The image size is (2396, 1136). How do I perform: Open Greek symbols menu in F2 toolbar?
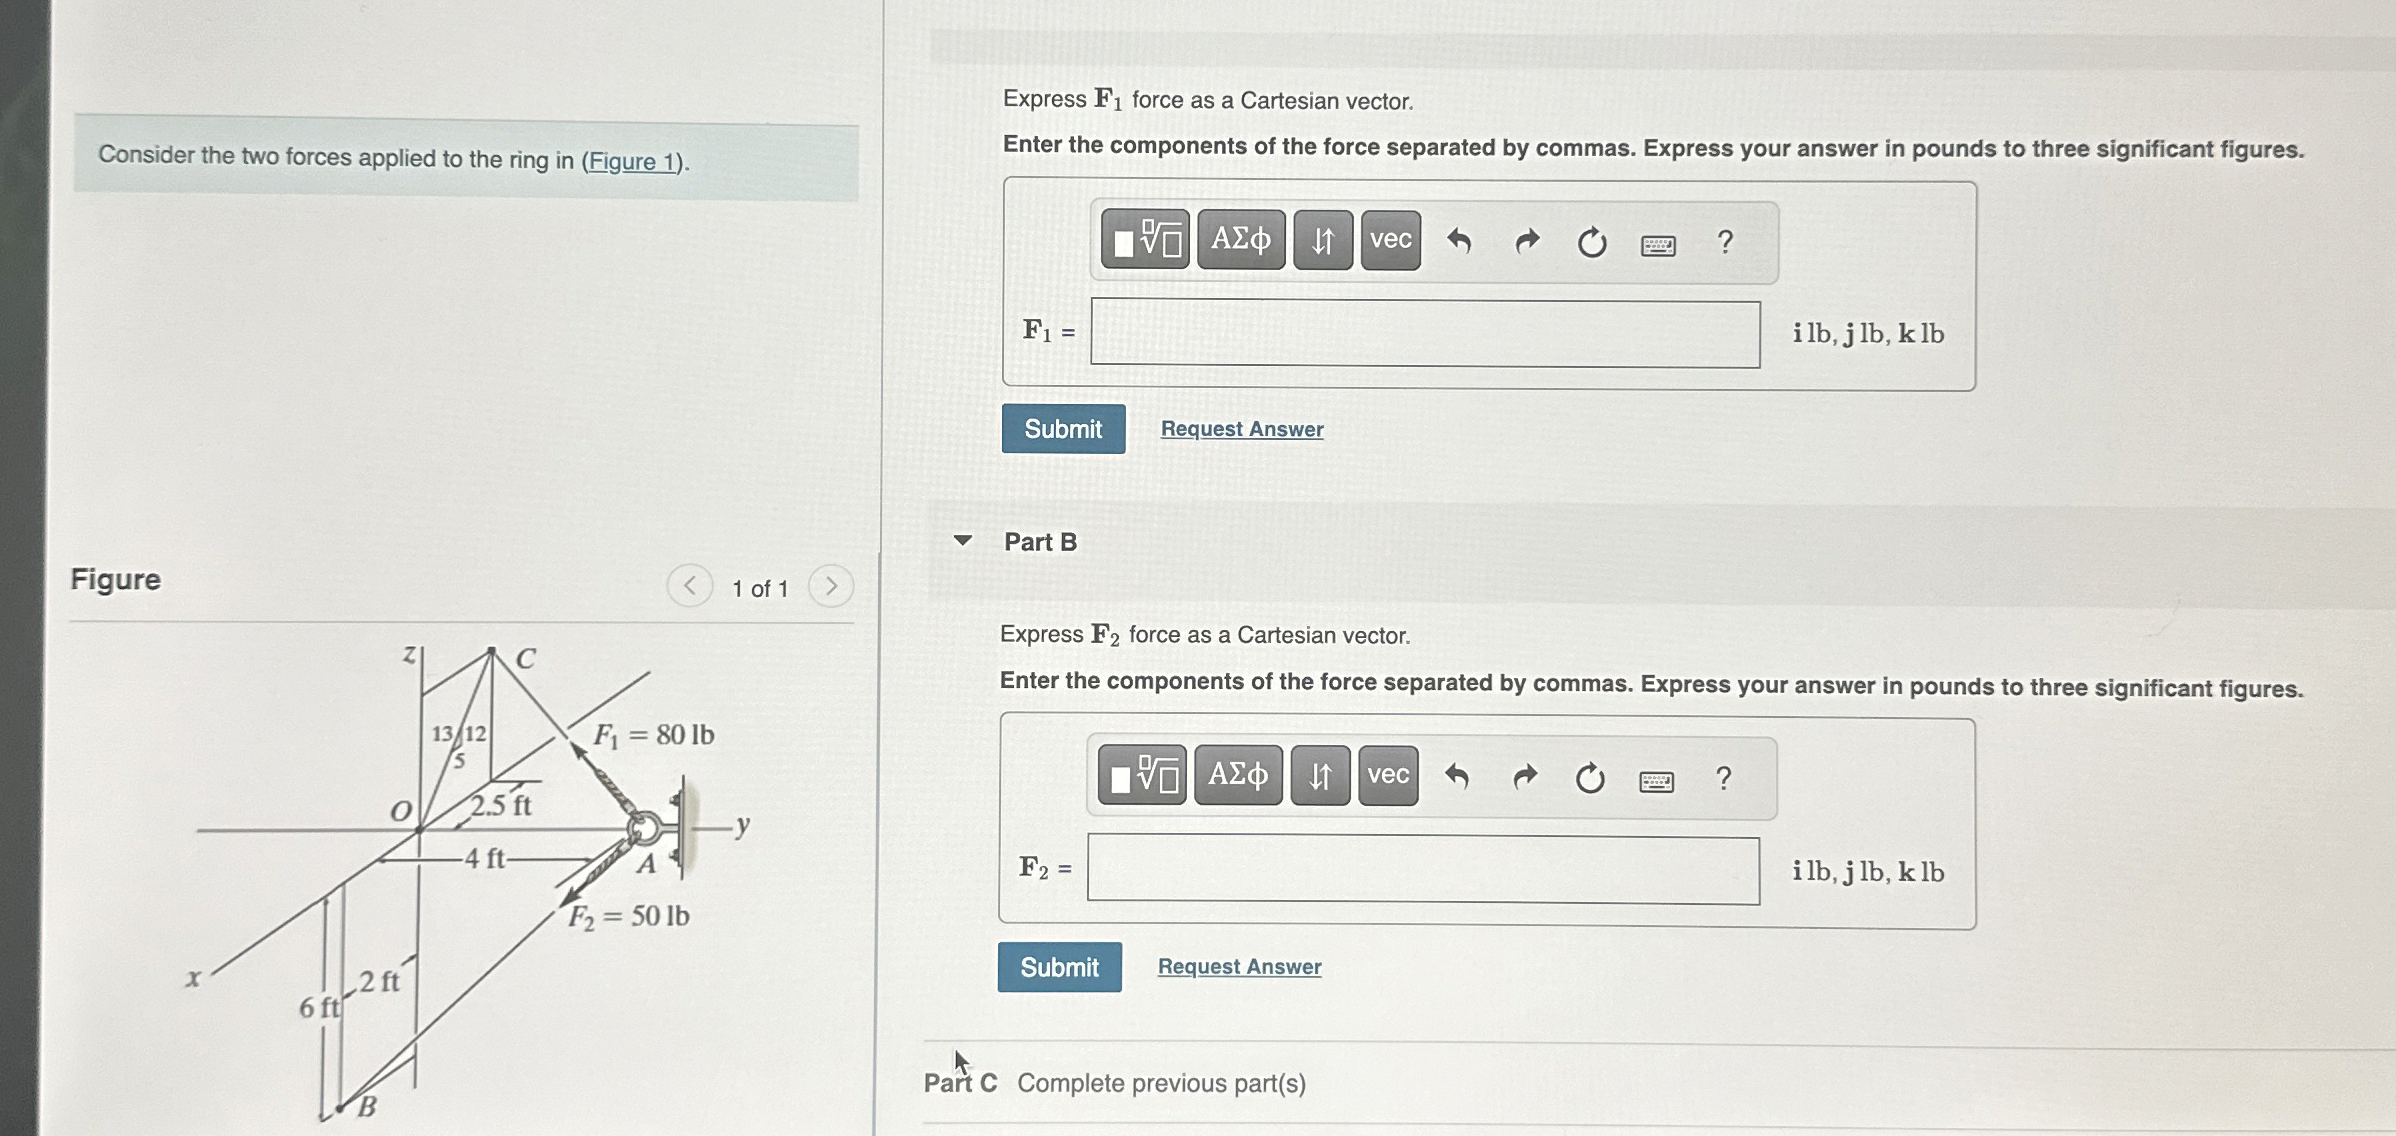pos(1237,775)
